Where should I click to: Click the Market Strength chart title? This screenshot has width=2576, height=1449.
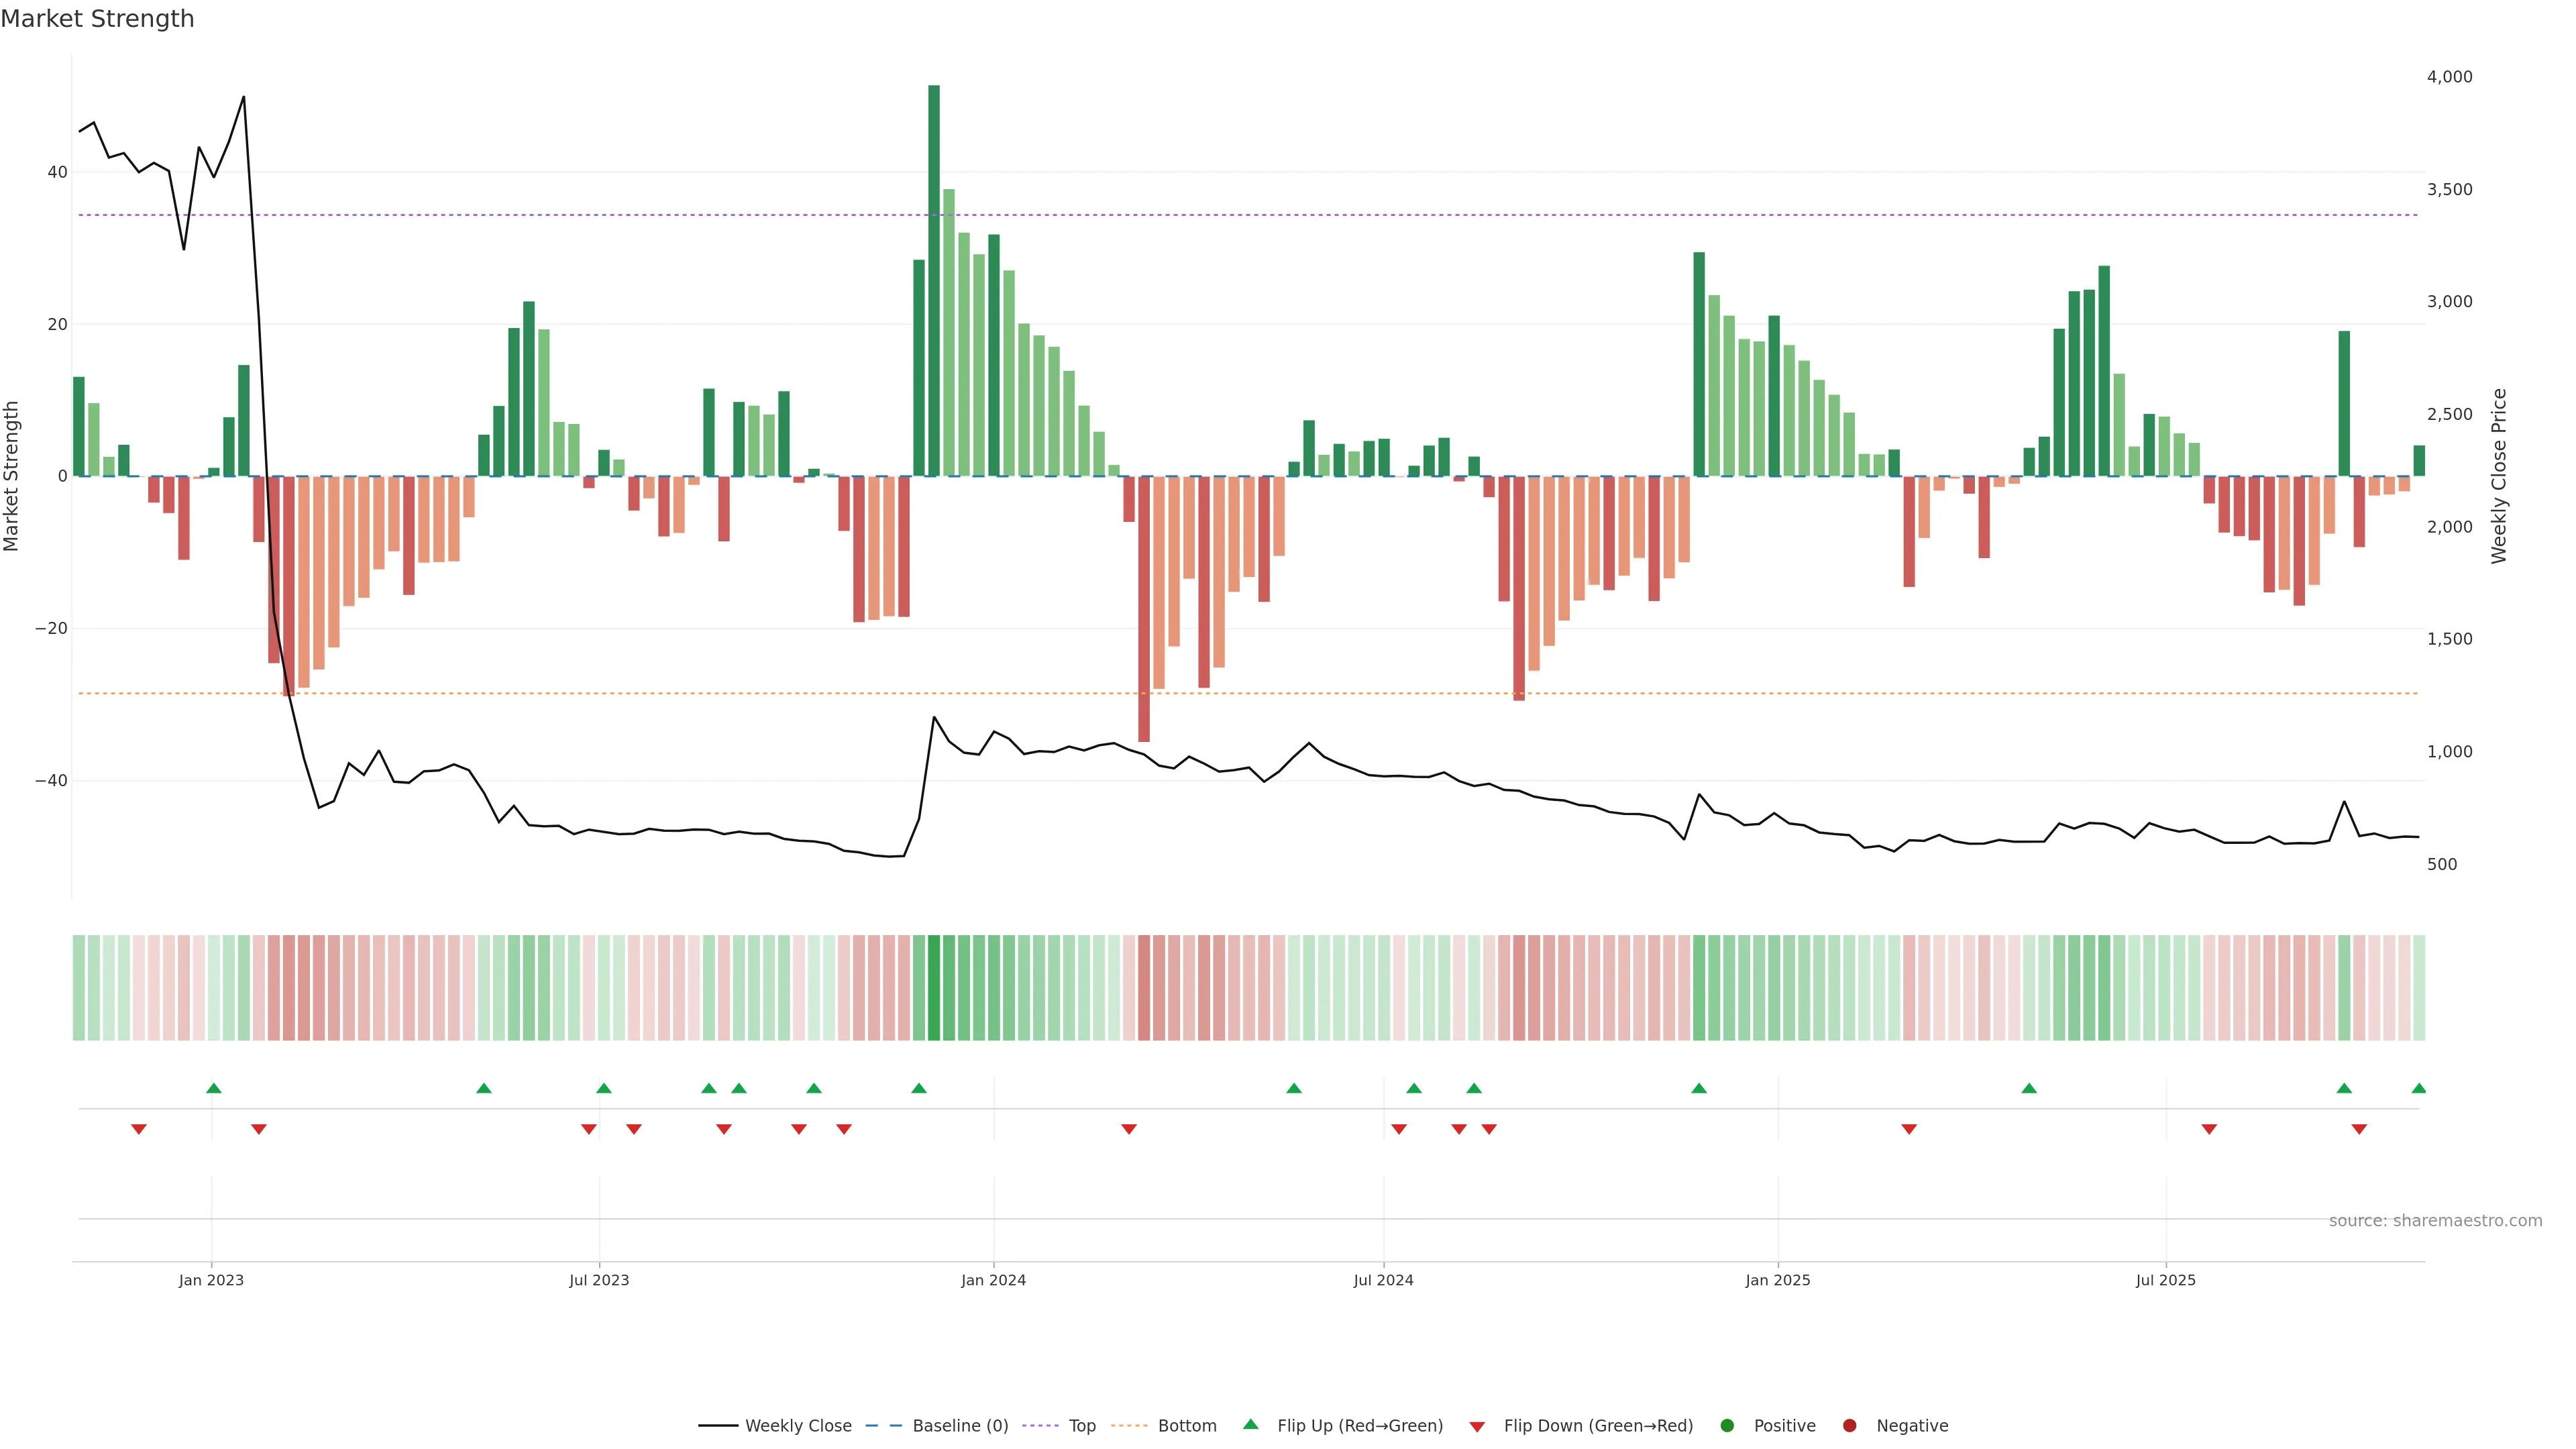point(97,19)
